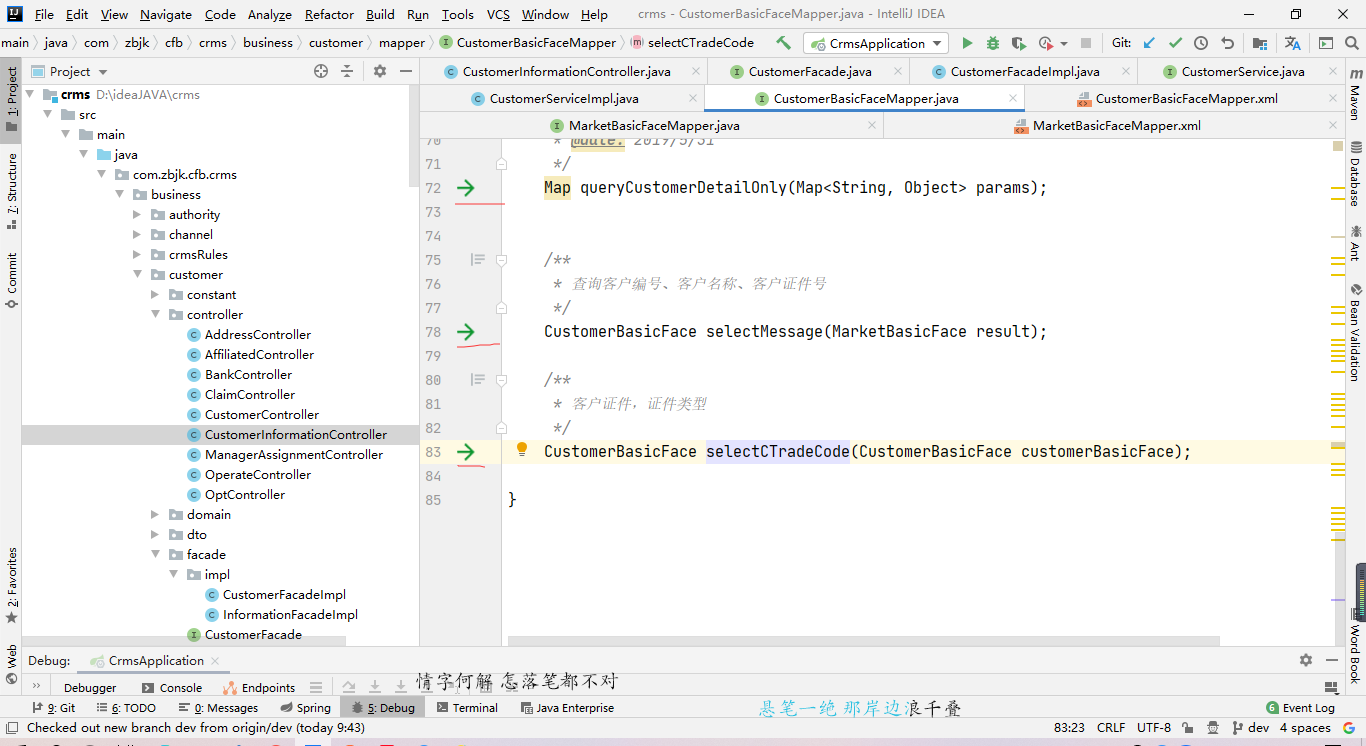Image resolution: width=1366 pixels, height=746 pixels.
Task: Click selectCTradeCode breadcrumb in navigation bar
Action: pos(692,43)
